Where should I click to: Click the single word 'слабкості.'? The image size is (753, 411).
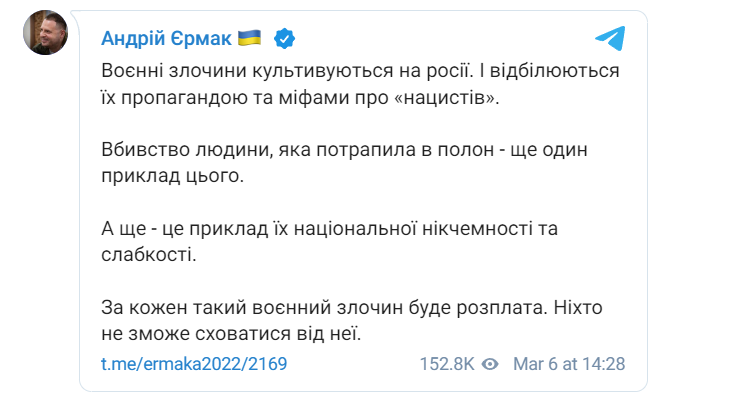coord(149,254)
